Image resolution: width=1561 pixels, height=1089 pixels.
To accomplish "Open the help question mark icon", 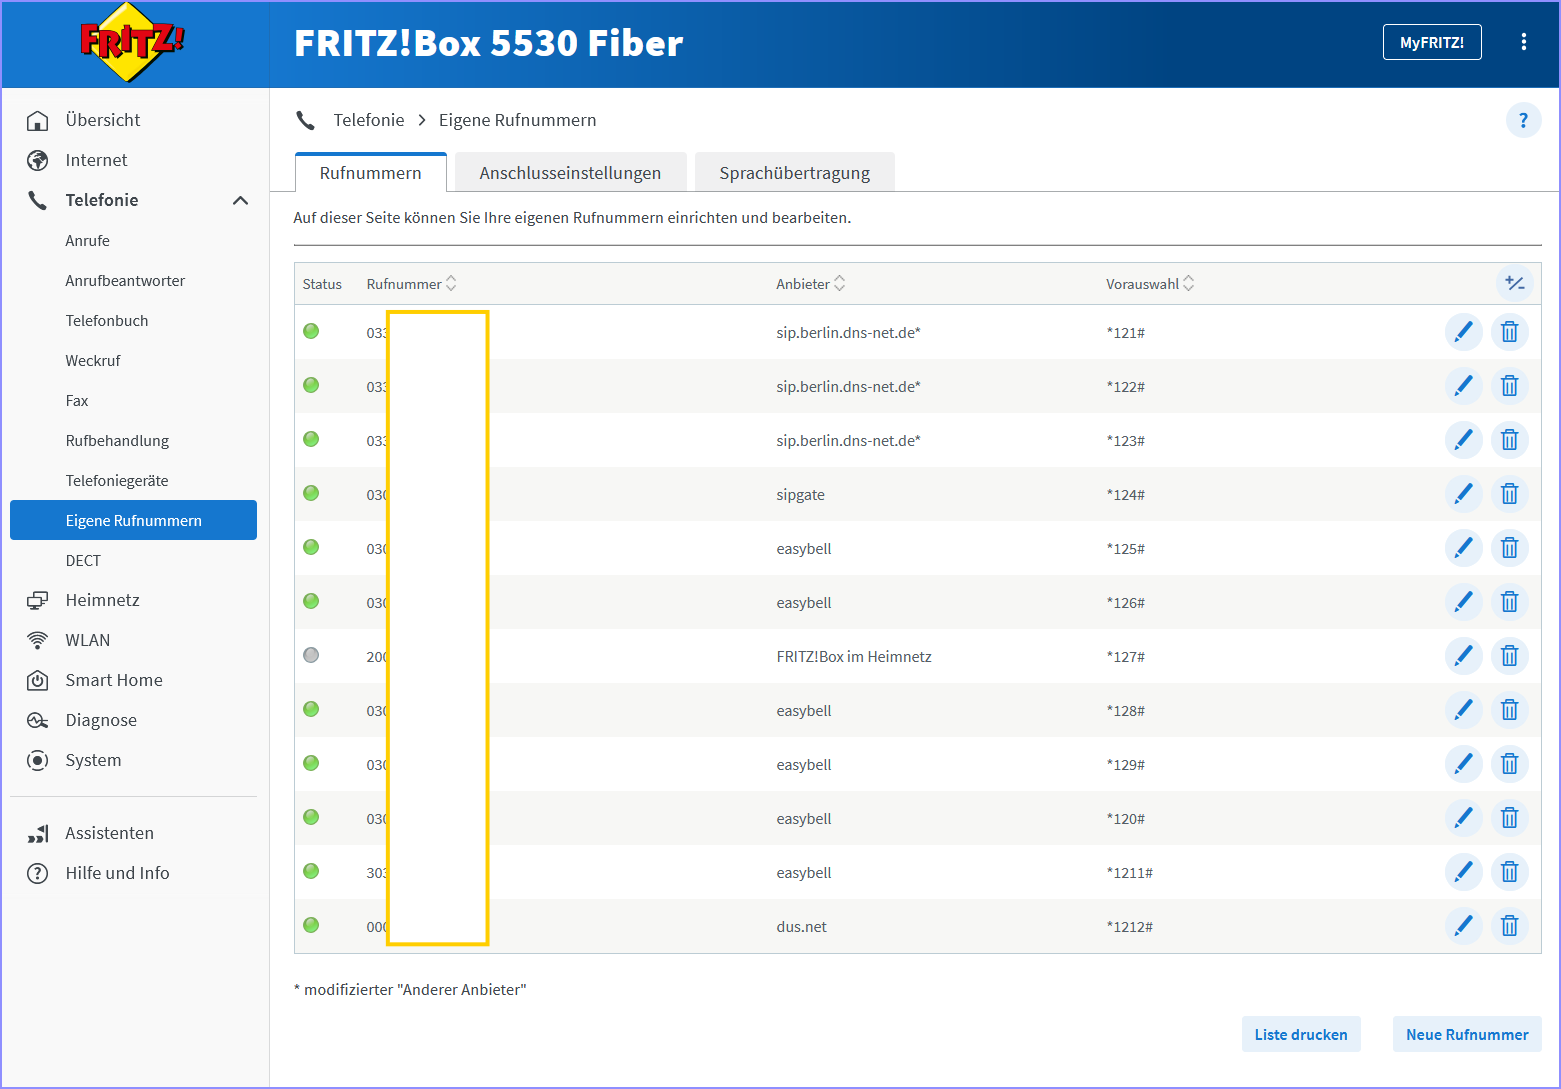I will click(1523, 120).
